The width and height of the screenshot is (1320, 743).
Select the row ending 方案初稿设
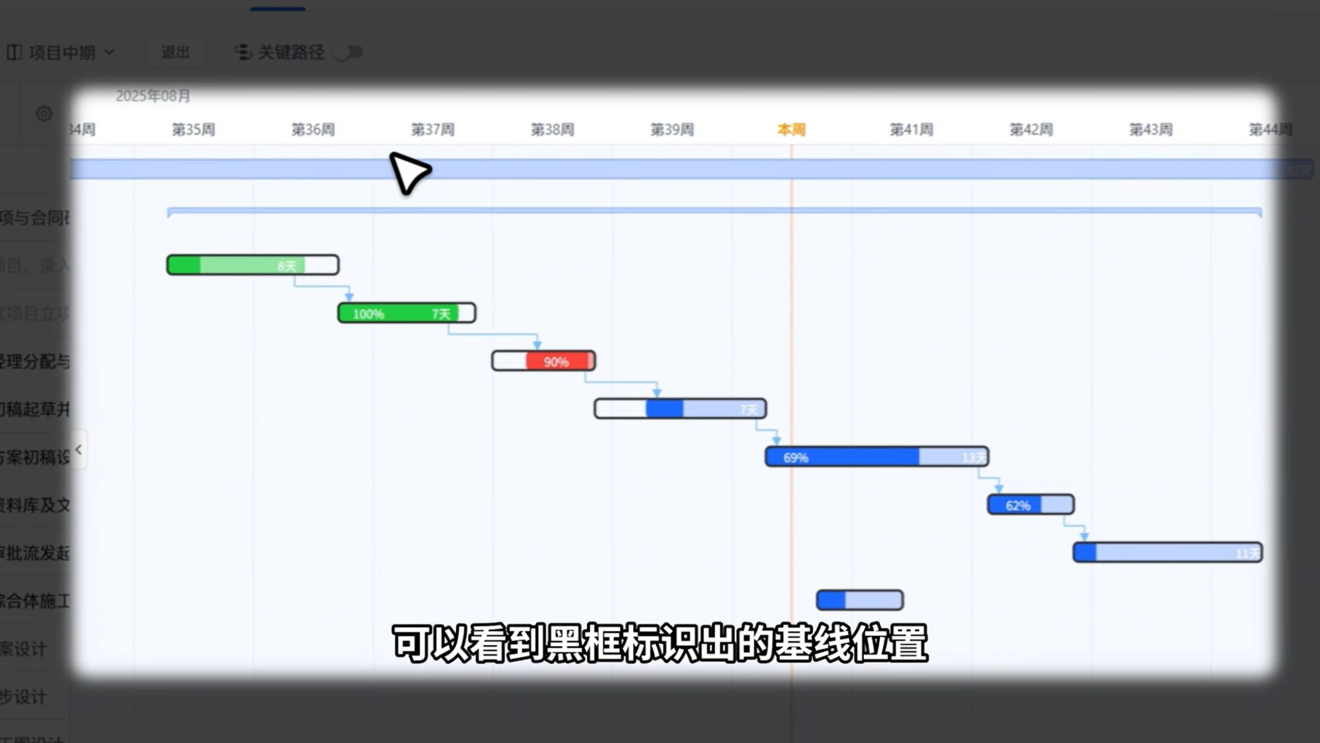pyautogui.click(x=35, y=457)
